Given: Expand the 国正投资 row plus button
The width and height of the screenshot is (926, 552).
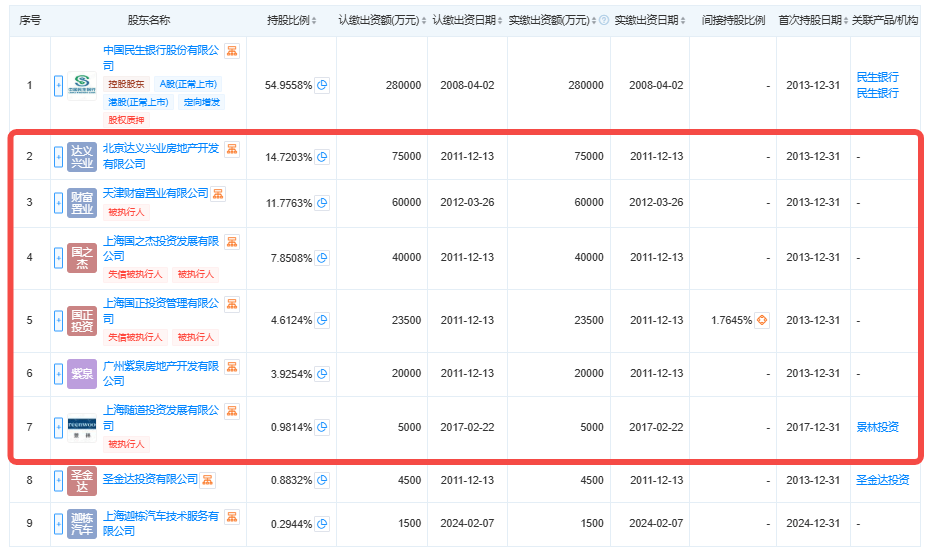Looking at the screenshot, I should 57,320.
